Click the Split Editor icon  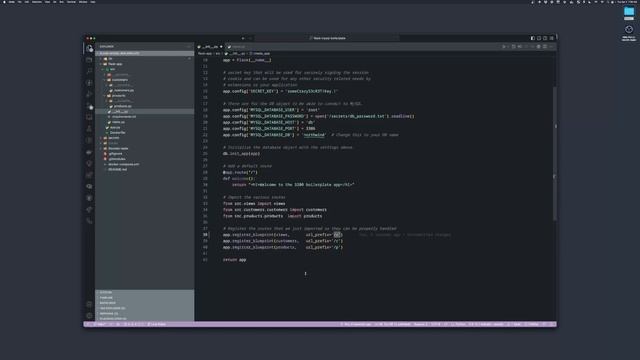tap(545, 47)
